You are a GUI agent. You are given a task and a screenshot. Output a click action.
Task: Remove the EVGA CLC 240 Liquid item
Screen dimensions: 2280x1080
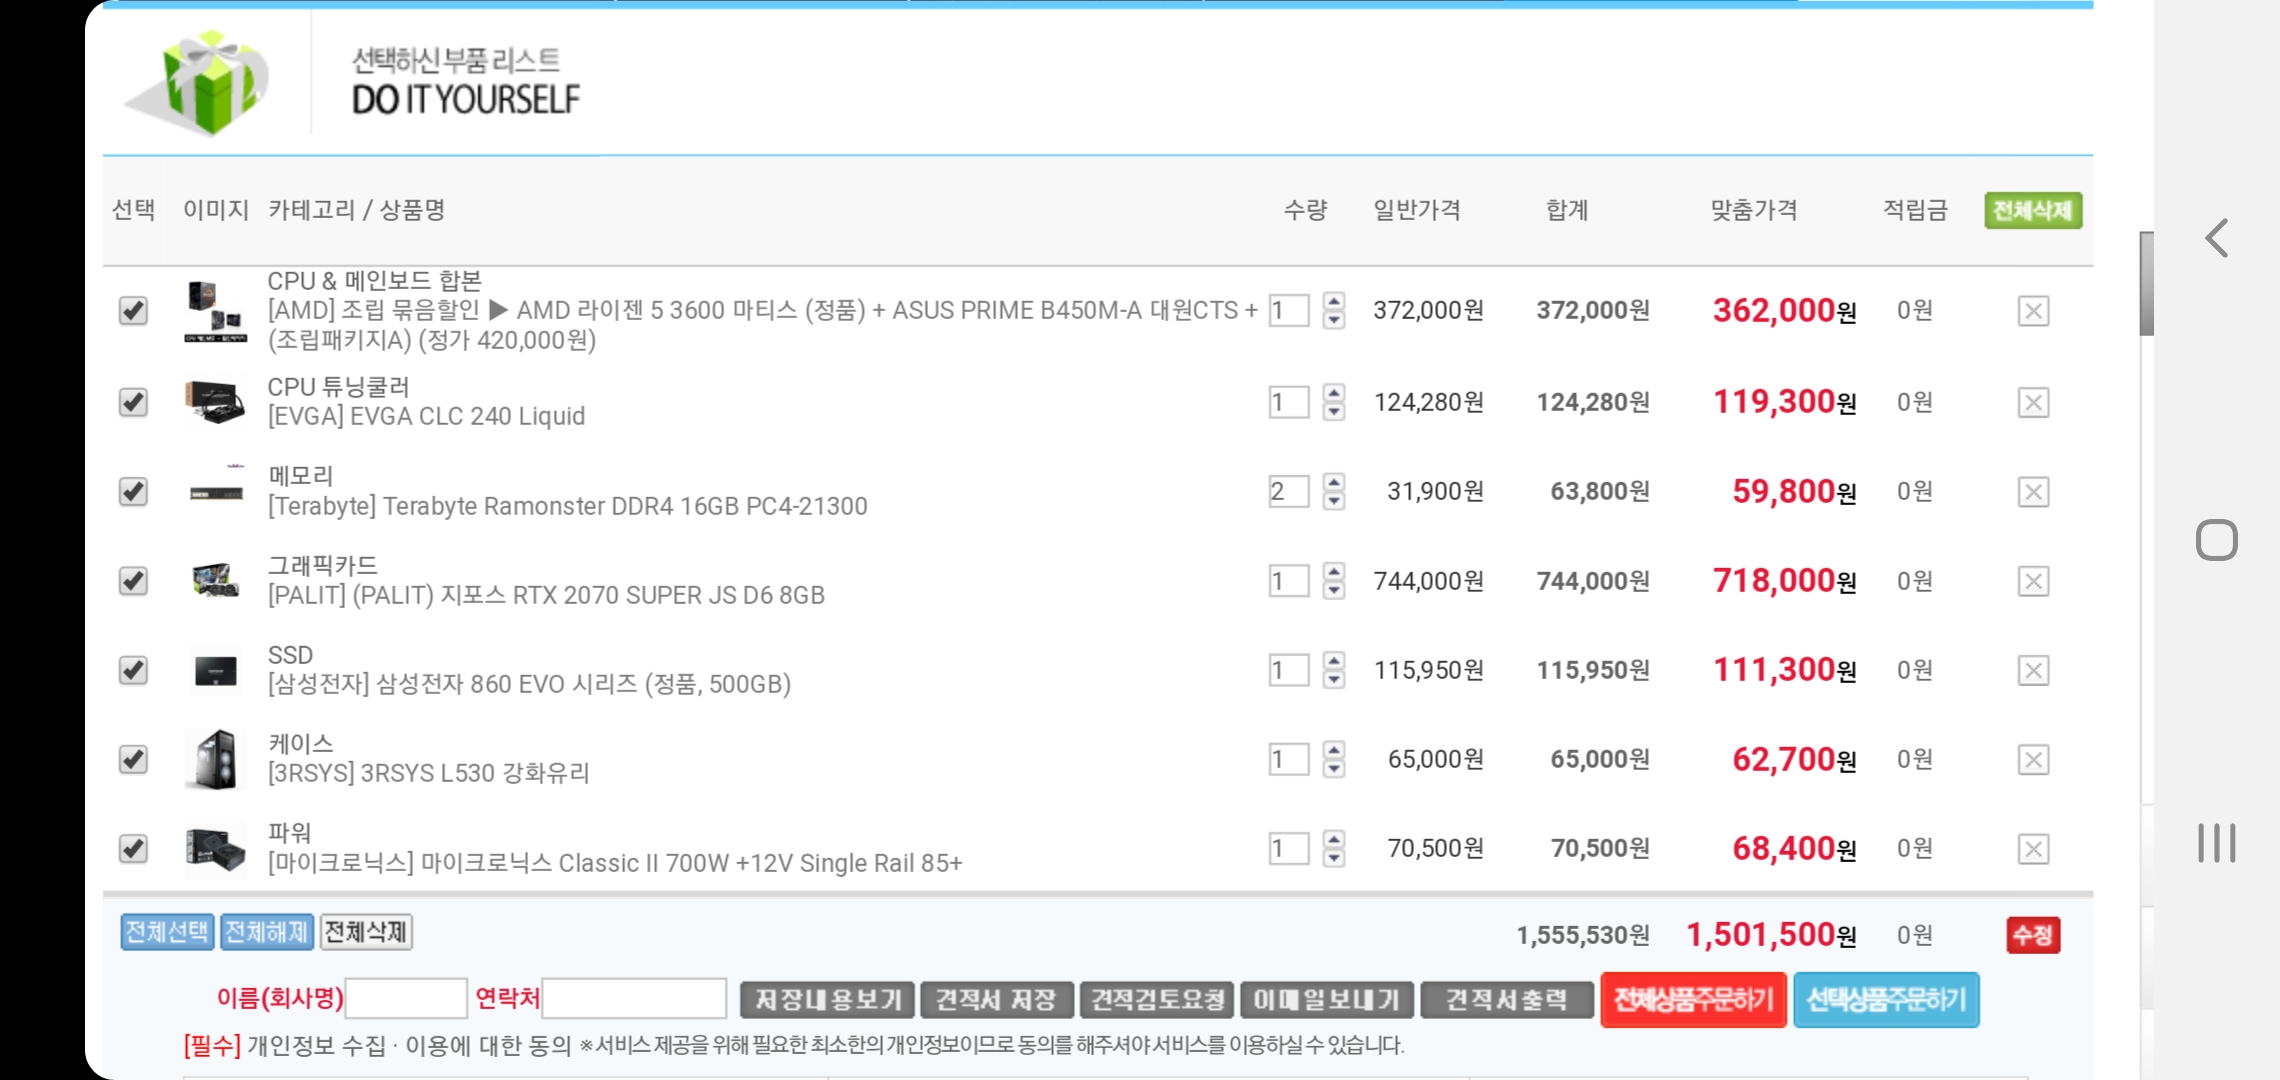(x=2033, y=403)
